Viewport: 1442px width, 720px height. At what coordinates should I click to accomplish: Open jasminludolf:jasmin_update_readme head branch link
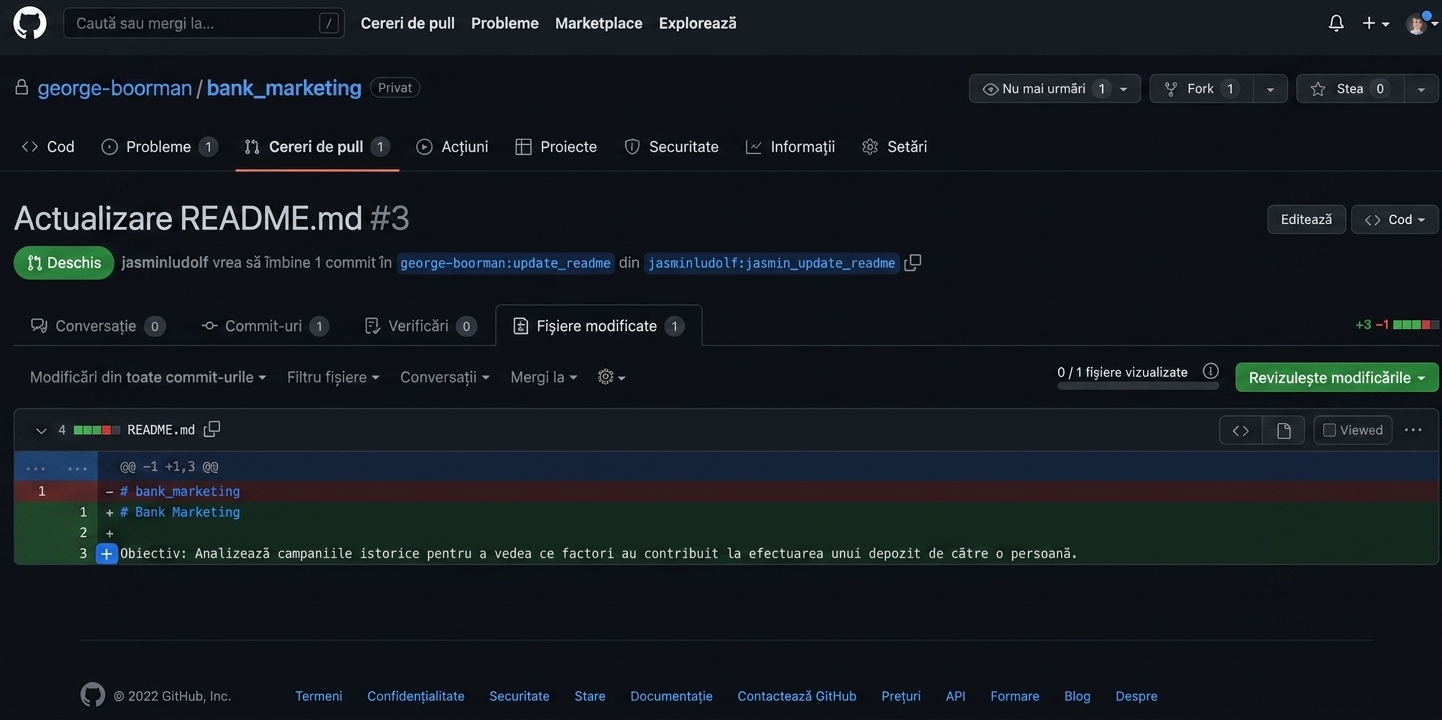pos(772,263)
